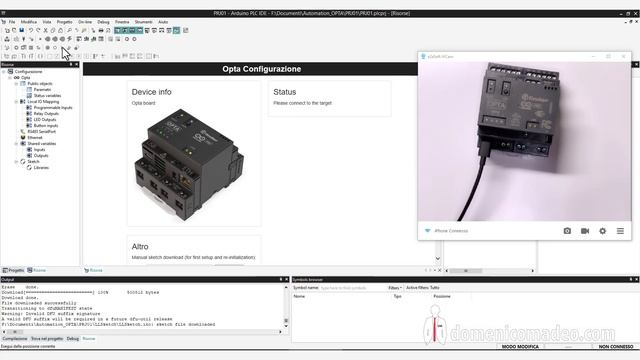Switch to the Risorse output tab
The width and height of the screenshot is (640, 360).
pos(89,339)
